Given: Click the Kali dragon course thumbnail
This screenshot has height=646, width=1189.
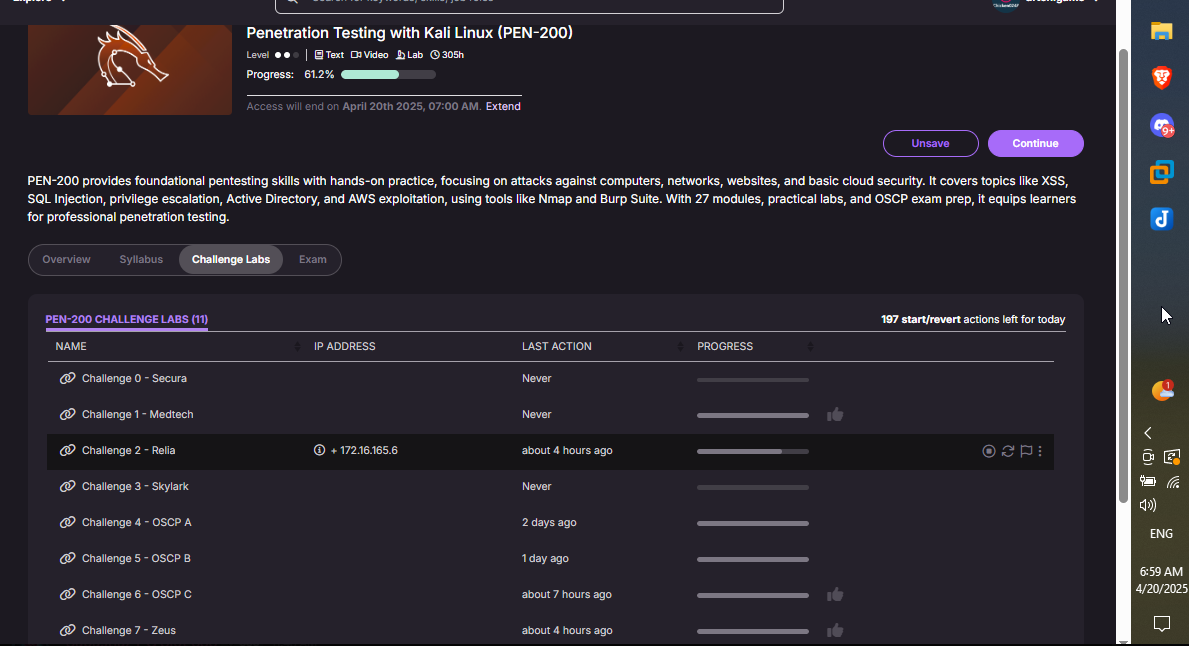Looking at the screenshot, I should 130,70.
